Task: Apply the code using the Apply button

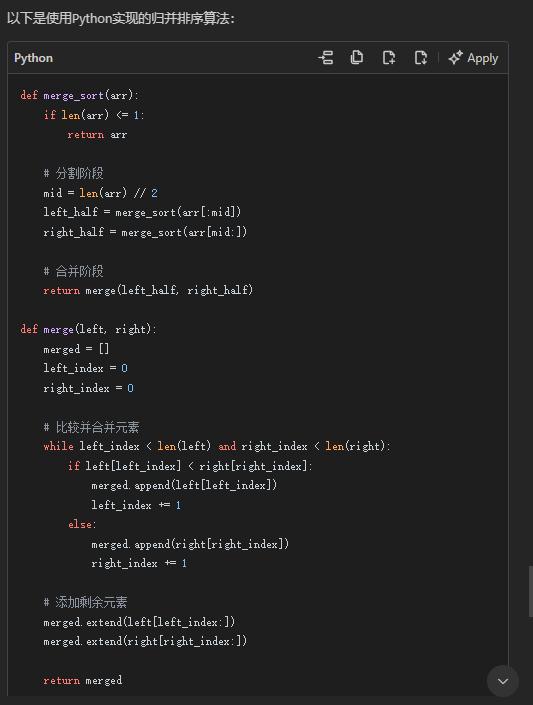Action: pyautogui.click(x=473, y=58)
